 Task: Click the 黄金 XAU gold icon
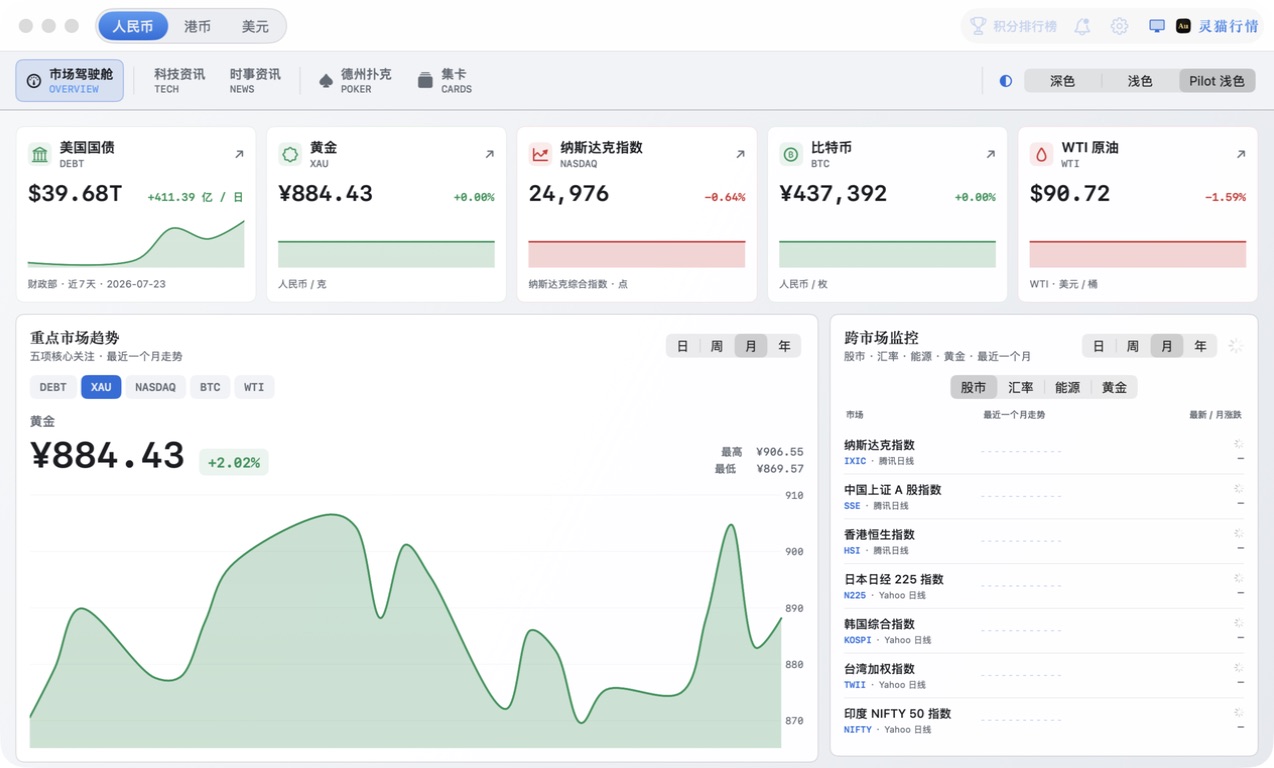coord(290,154)
